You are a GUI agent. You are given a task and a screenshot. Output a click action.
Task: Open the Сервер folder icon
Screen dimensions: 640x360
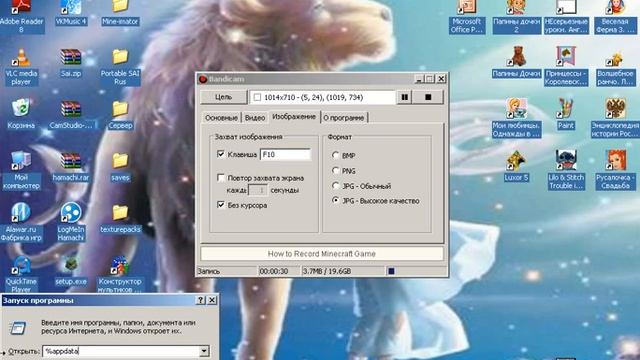click(x=120, y=109)
